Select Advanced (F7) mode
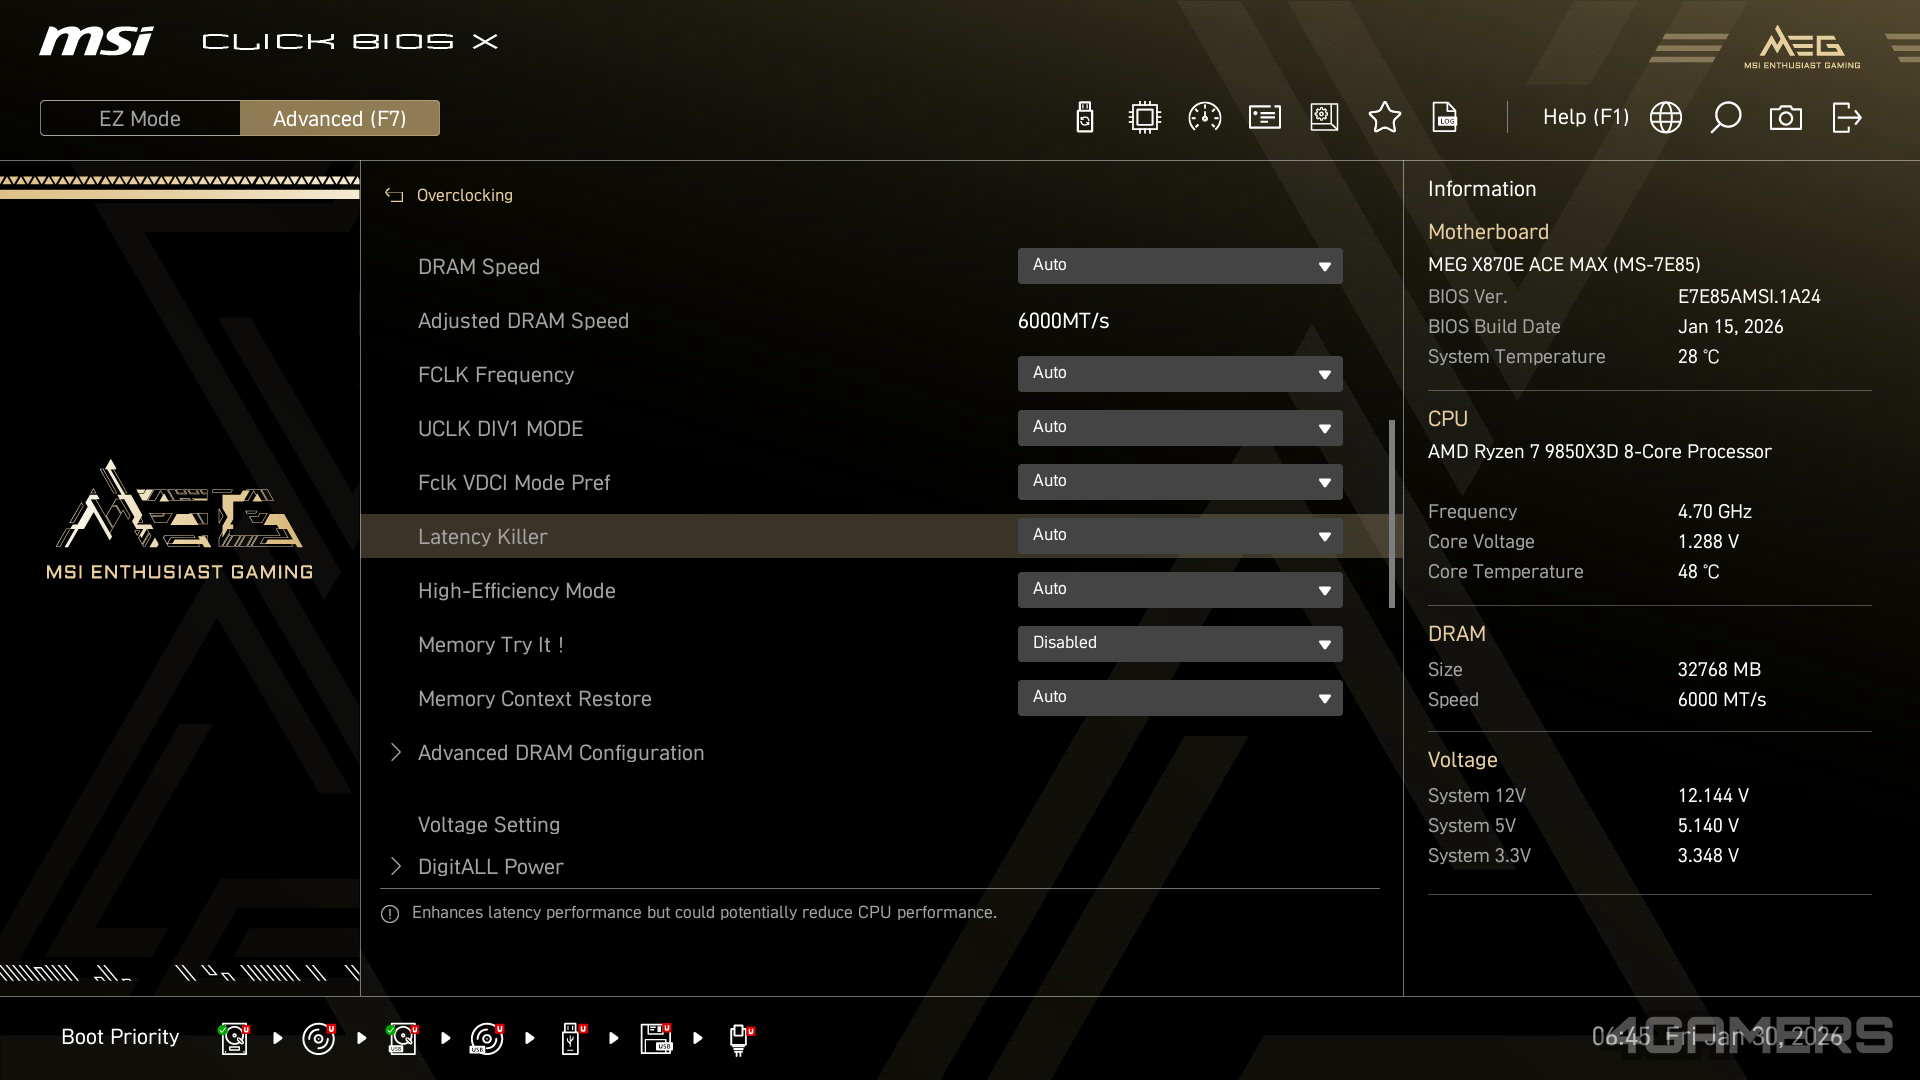Image resolution: width=1920 pixels, height=1080 pixels. [339, 118]
